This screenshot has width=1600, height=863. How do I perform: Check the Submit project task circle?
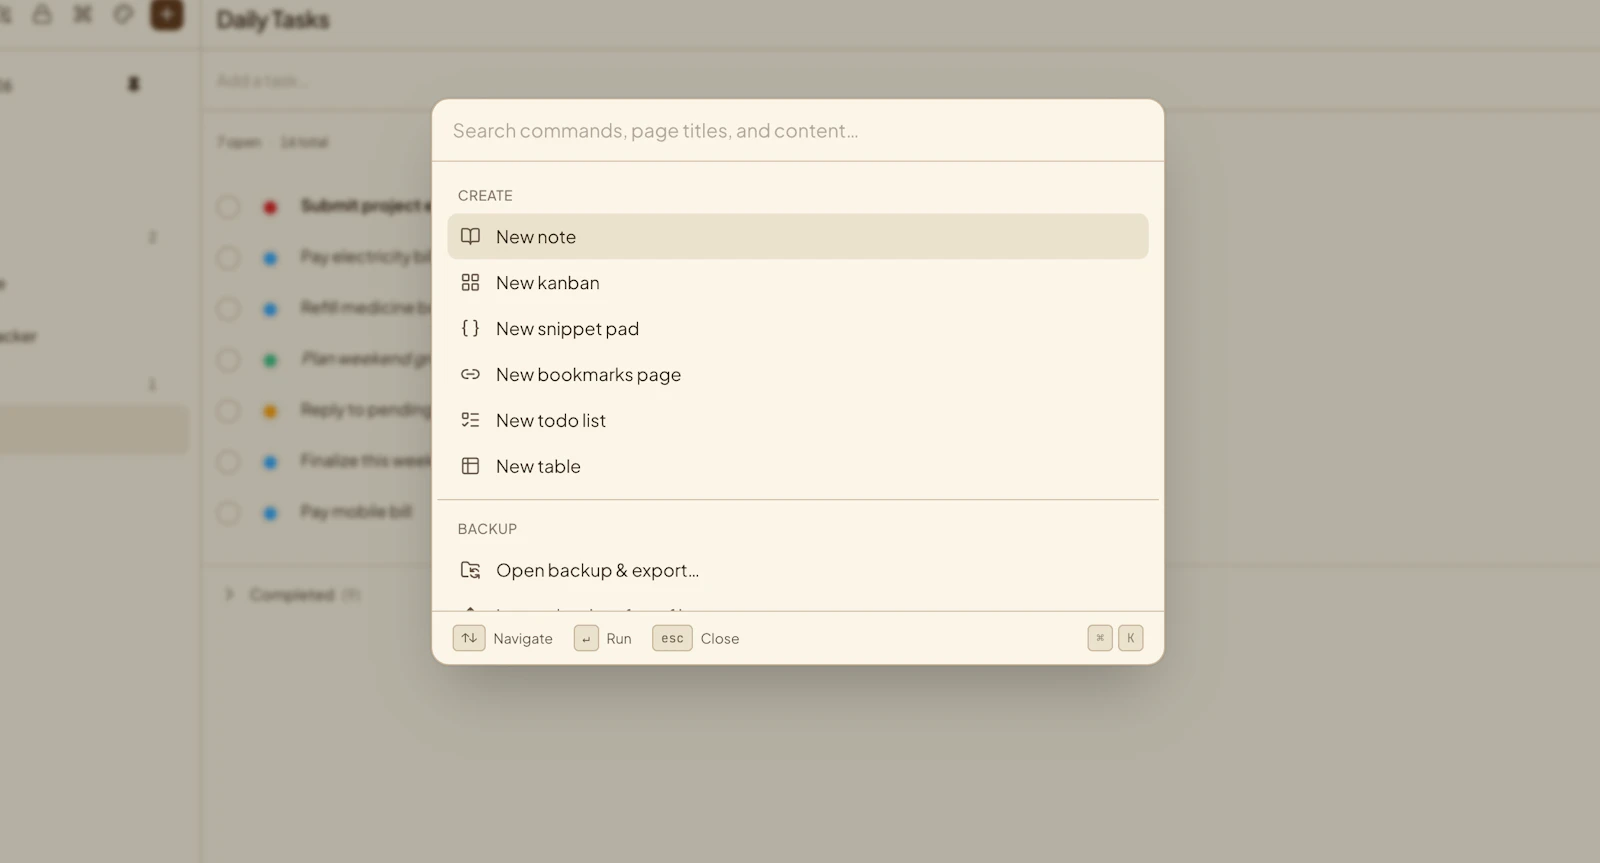click(x=228, y=207)
